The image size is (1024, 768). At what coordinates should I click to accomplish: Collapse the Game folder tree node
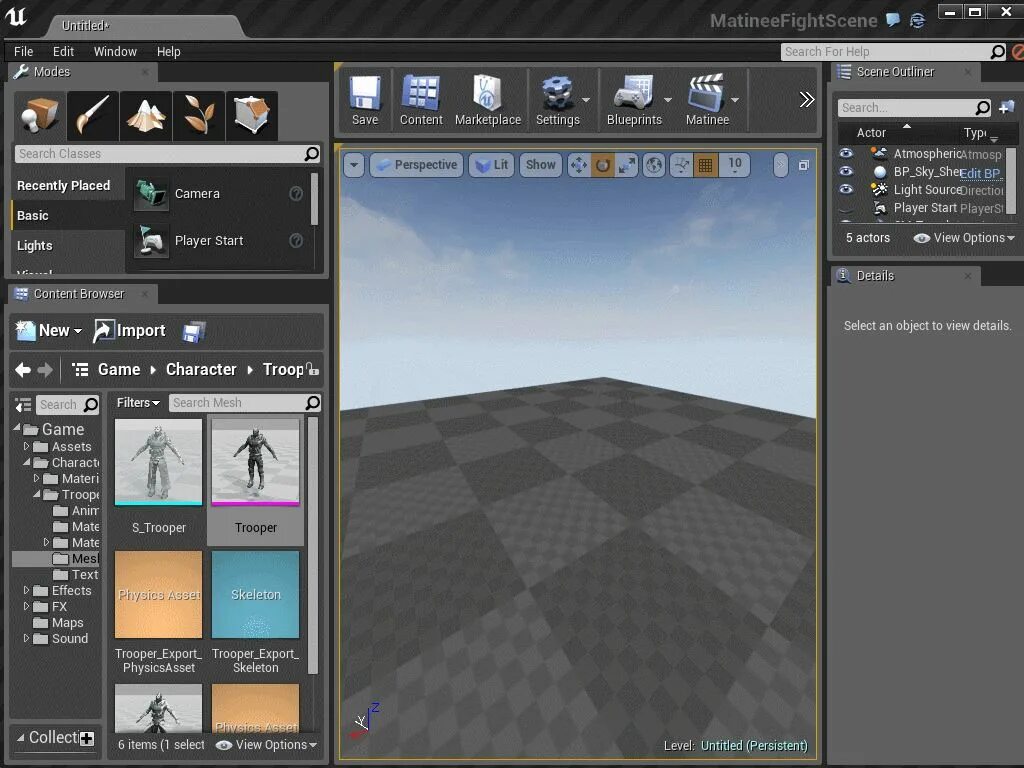point(17,428)
